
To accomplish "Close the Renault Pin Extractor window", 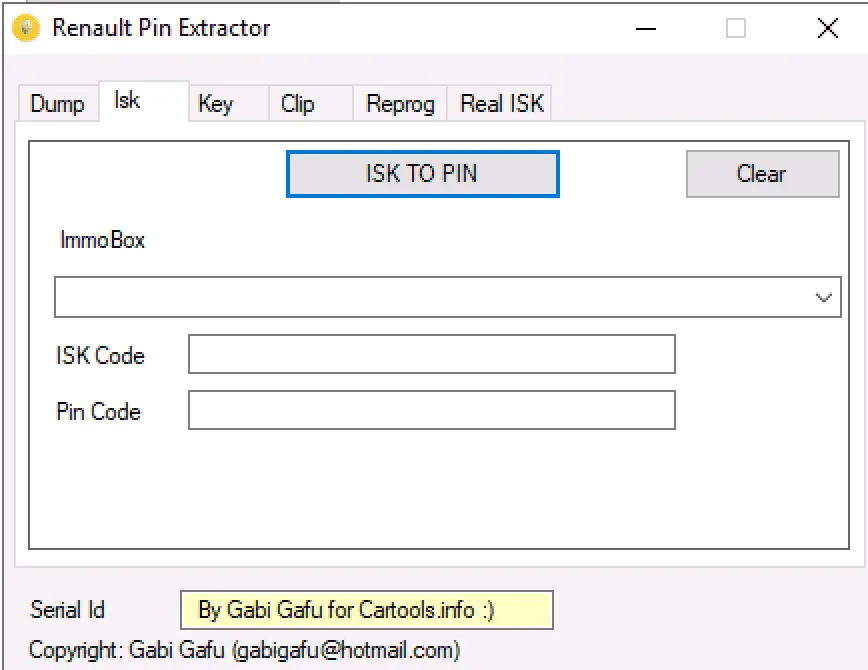I will tap(828, 28).
